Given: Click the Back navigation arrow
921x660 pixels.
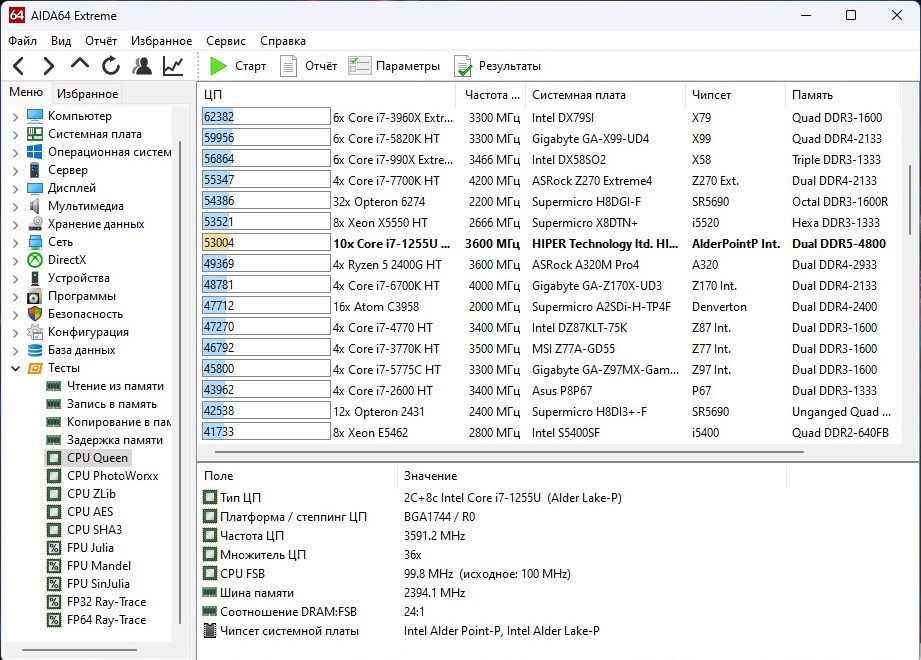Looking at the screenshot, I should [19, 66].
